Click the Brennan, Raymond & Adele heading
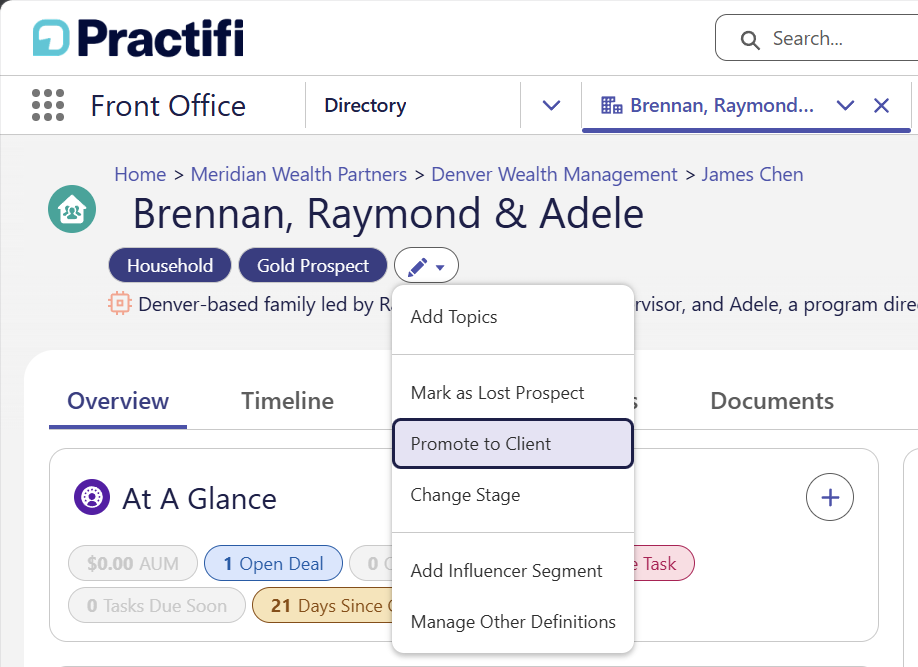Viewport: 918px width, 667px height. [388, 213]
